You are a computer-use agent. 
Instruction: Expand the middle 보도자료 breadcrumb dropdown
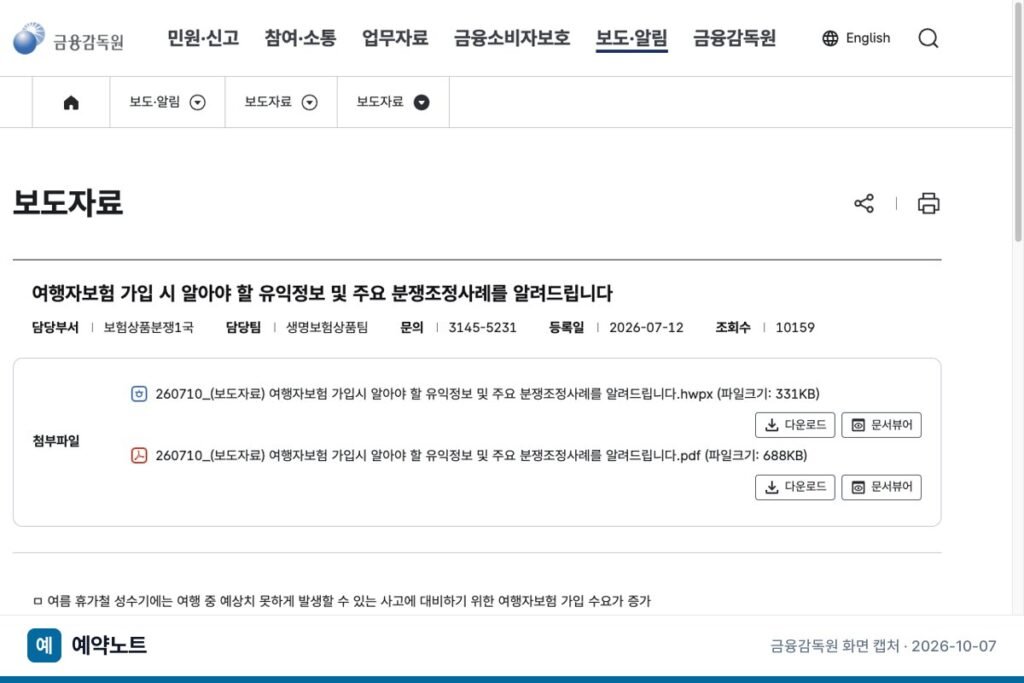[310, 103]
